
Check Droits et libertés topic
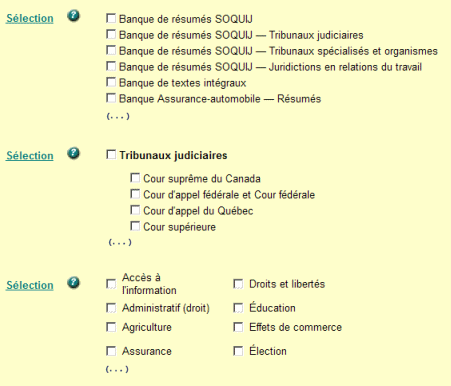(x=238, y=284)
